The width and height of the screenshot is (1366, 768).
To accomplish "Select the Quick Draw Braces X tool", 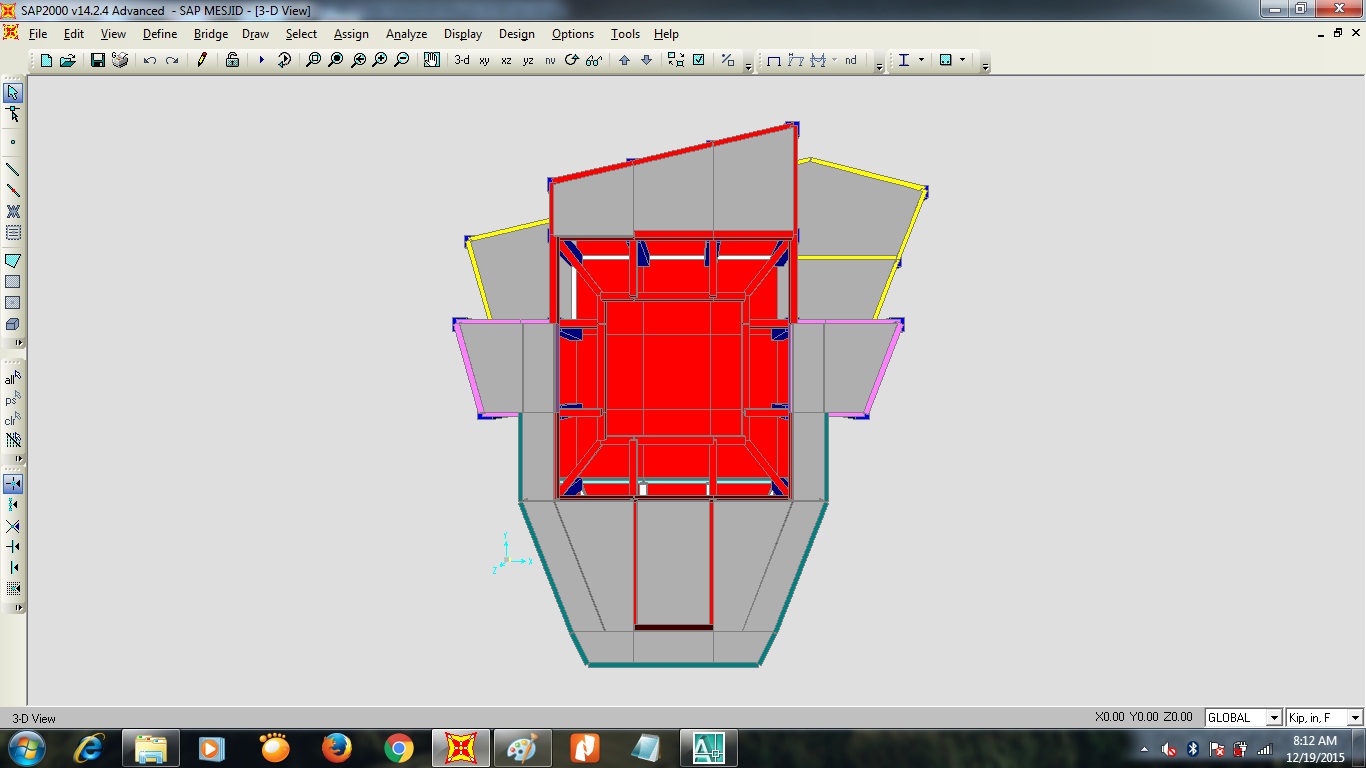I will tap(13, 212).
